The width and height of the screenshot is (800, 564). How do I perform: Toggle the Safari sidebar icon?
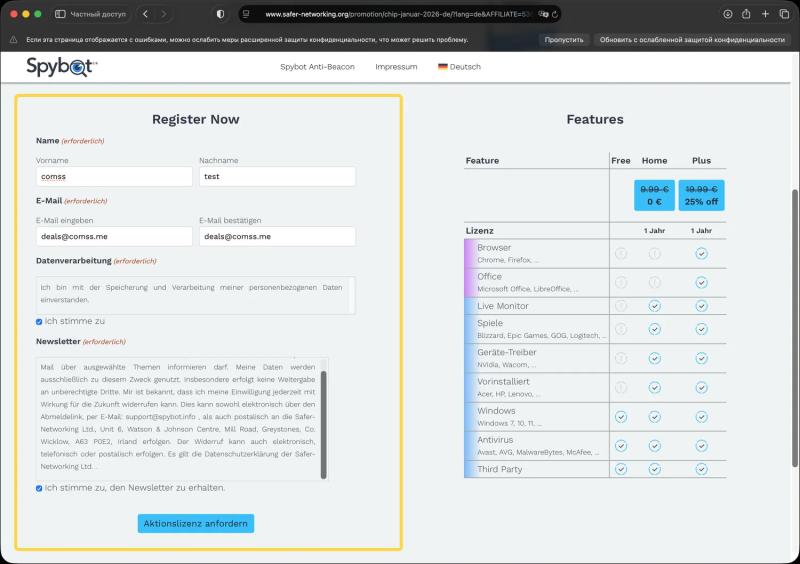click(x=60, y=14)
